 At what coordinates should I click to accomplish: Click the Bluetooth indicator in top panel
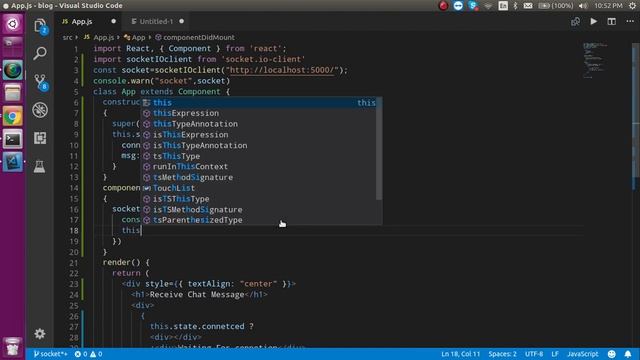[516, 6]
